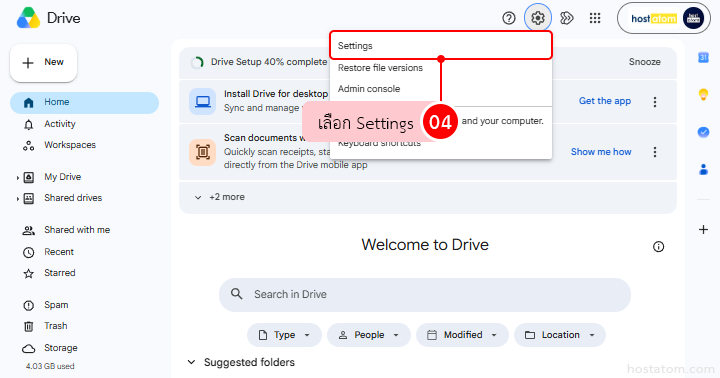Open Storage in the sidebar

click(61, 348)
